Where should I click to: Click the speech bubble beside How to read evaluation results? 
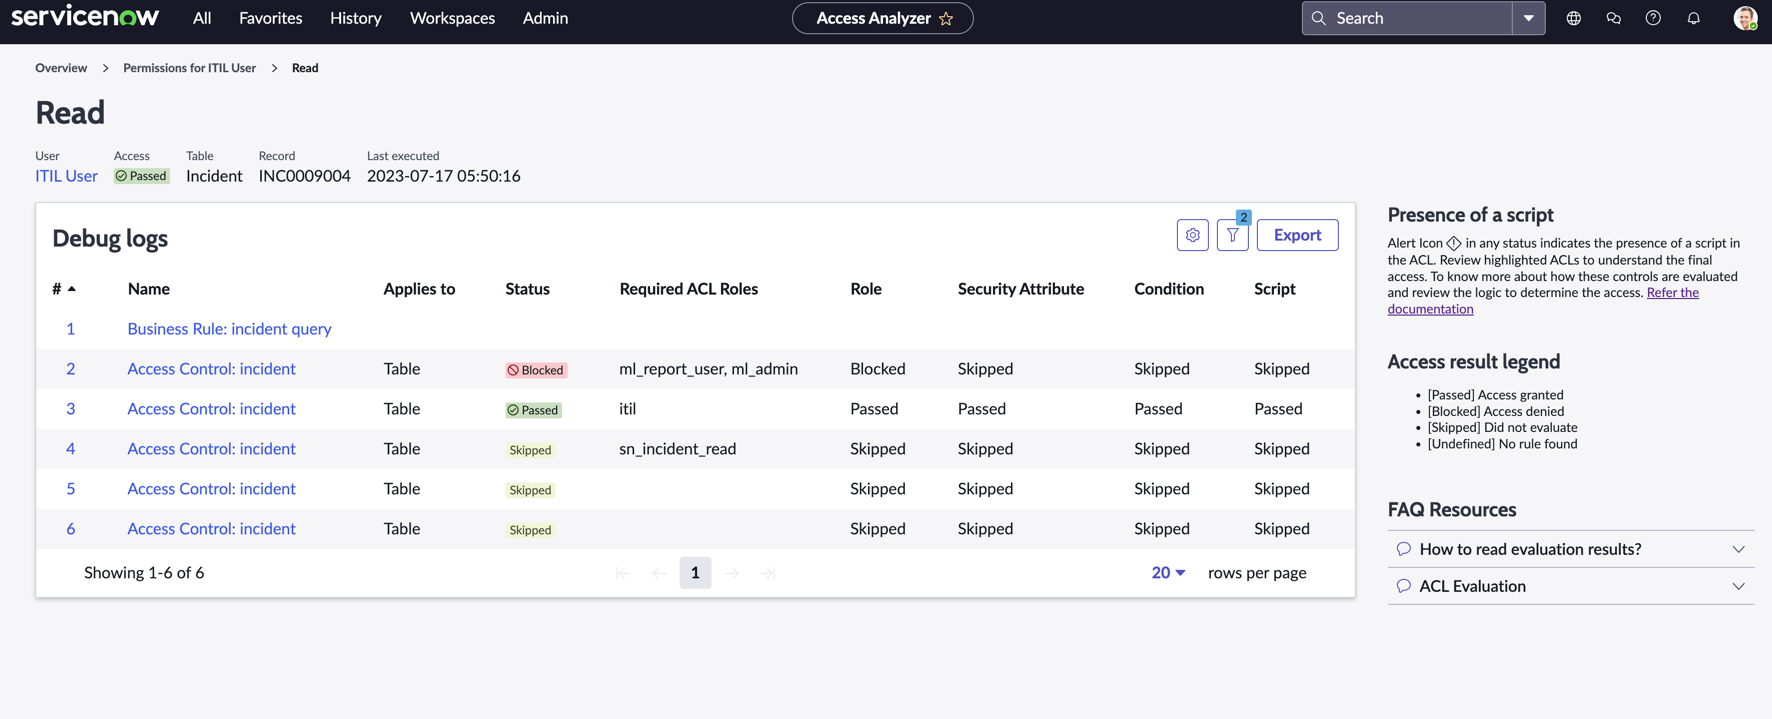[x=1404, y=549]
